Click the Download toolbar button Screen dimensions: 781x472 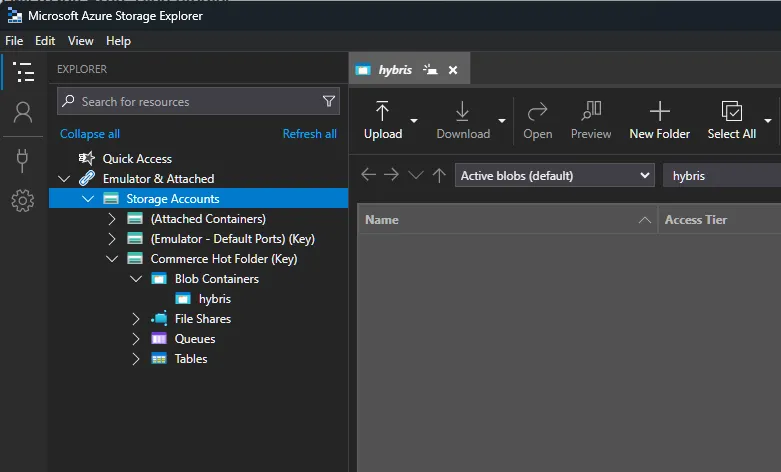coord(463,120)
